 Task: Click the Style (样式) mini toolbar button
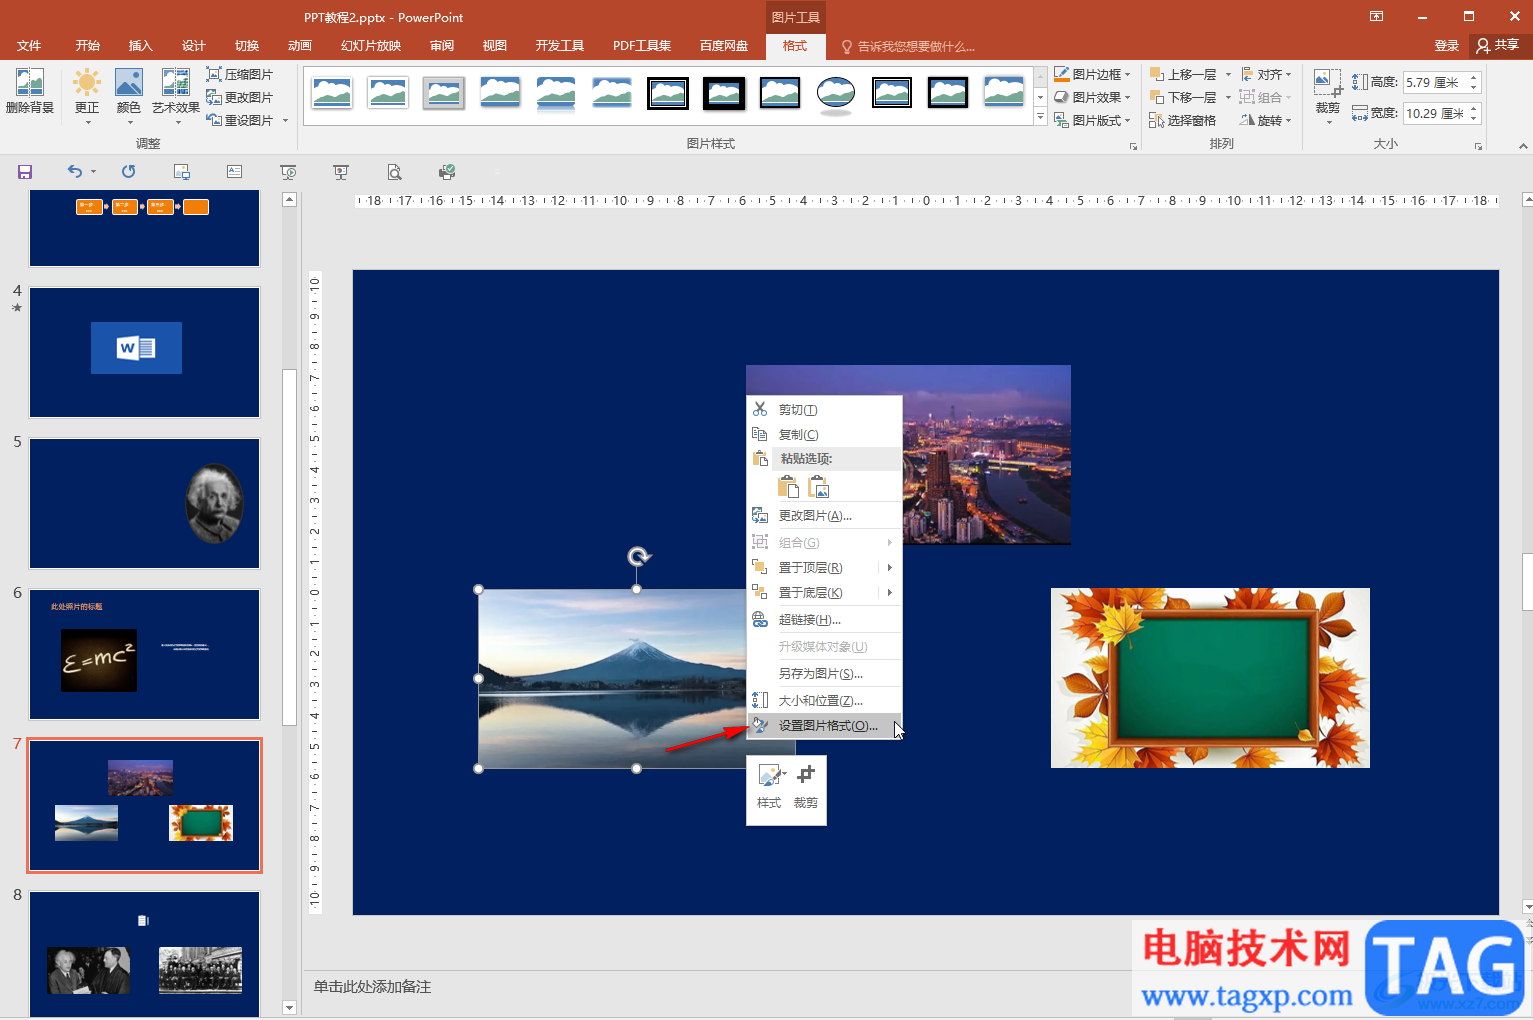769,787
